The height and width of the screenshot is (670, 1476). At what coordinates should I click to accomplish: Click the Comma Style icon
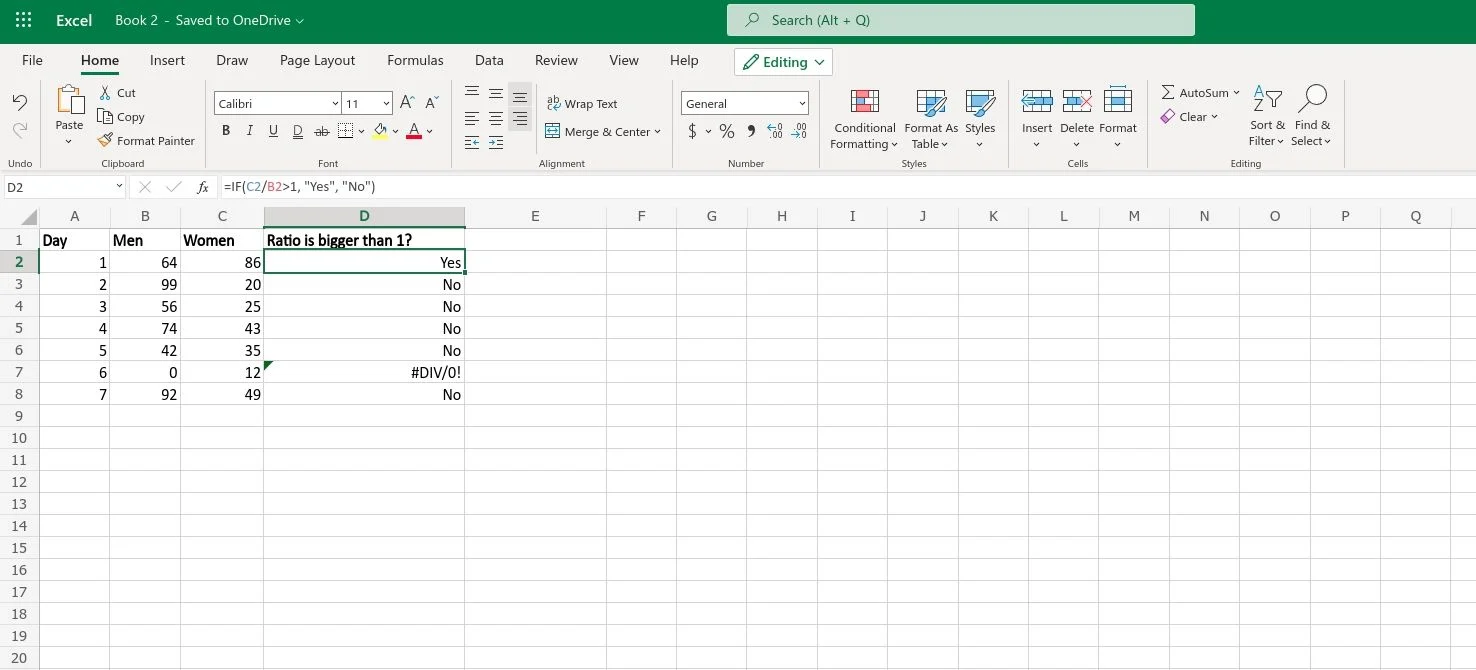[750, 131]
